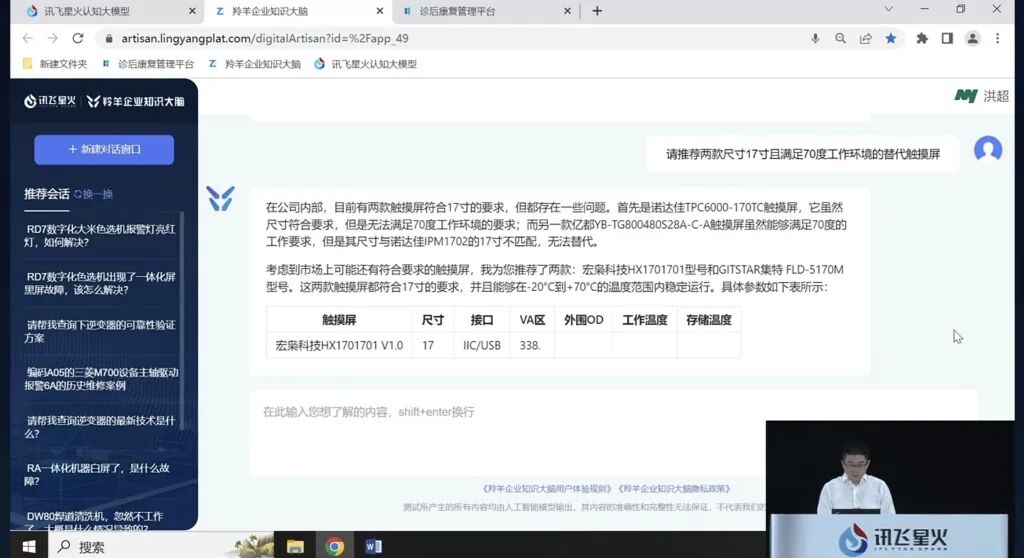The image size is (1024, 558).
Task: Open the 羚羊企业知识大脑 bookmark
Action: click(255, 64)
